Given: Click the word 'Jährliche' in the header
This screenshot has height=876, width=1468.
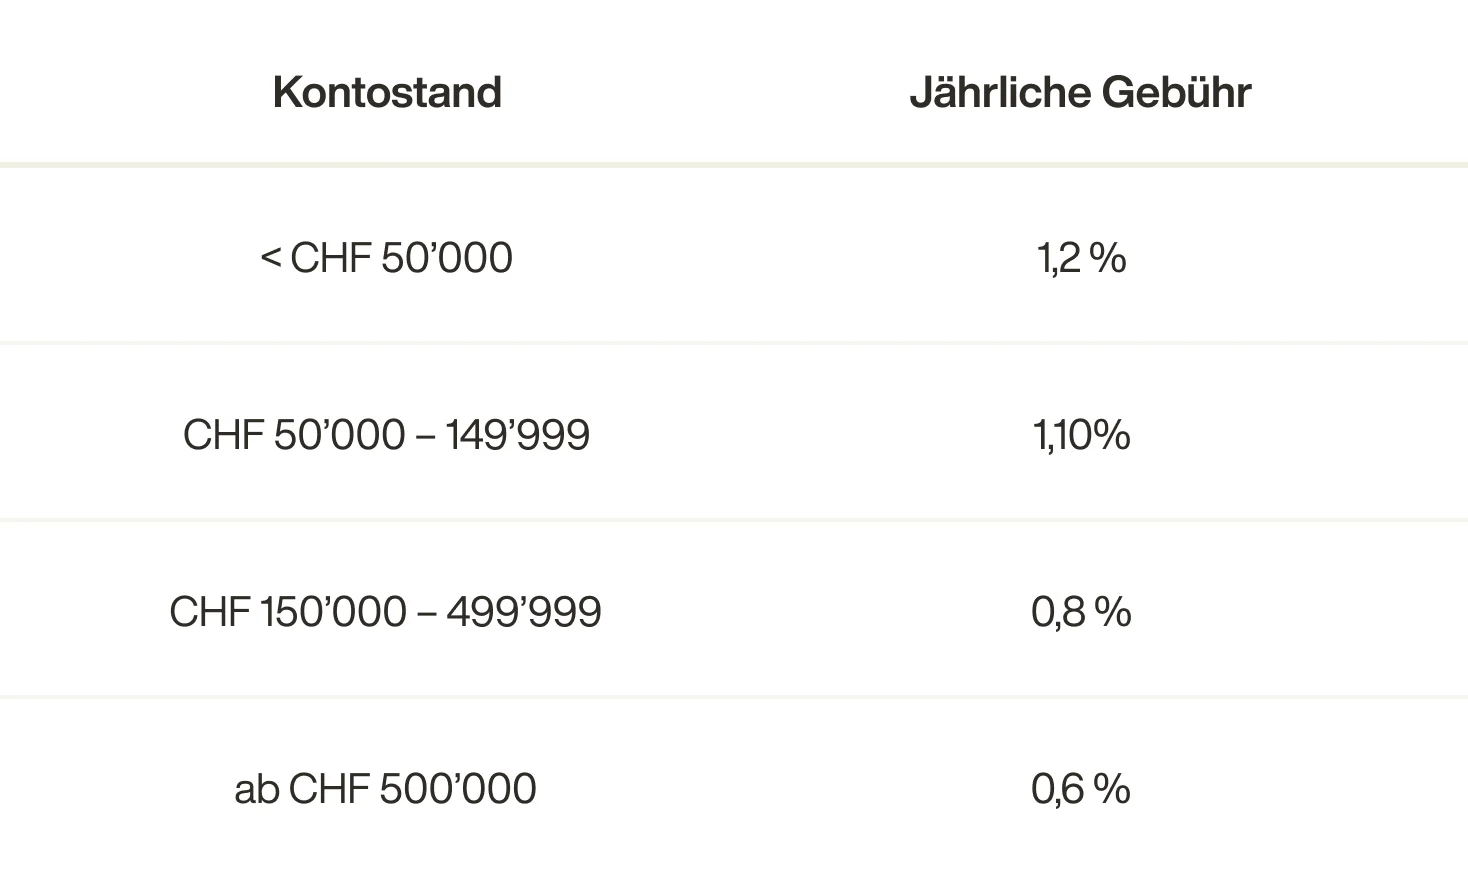Looking at the screenshot, I should click(x=1000, y=92).
